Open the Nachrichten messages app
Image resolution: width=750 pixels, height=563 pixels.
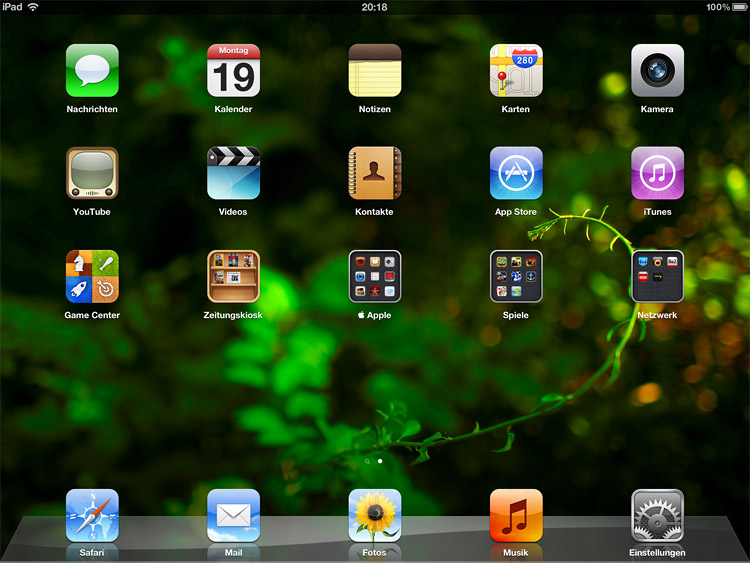point(92,70)
